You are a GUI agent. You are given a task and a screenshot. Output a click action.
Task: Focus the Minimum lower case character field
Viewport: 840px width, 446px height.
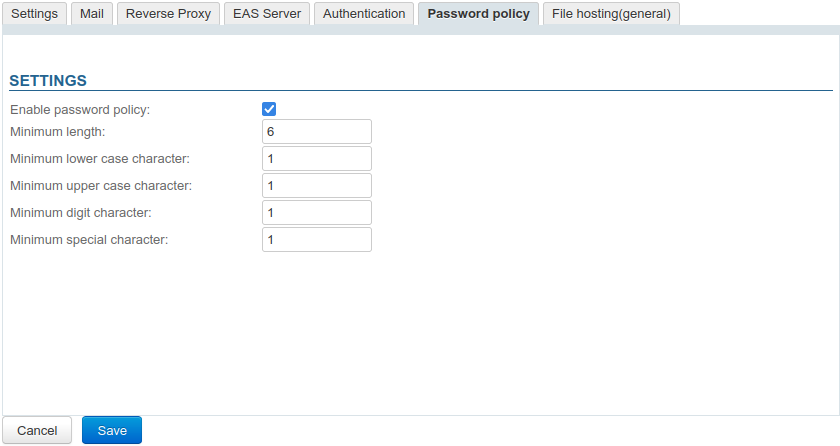point(316,159)
